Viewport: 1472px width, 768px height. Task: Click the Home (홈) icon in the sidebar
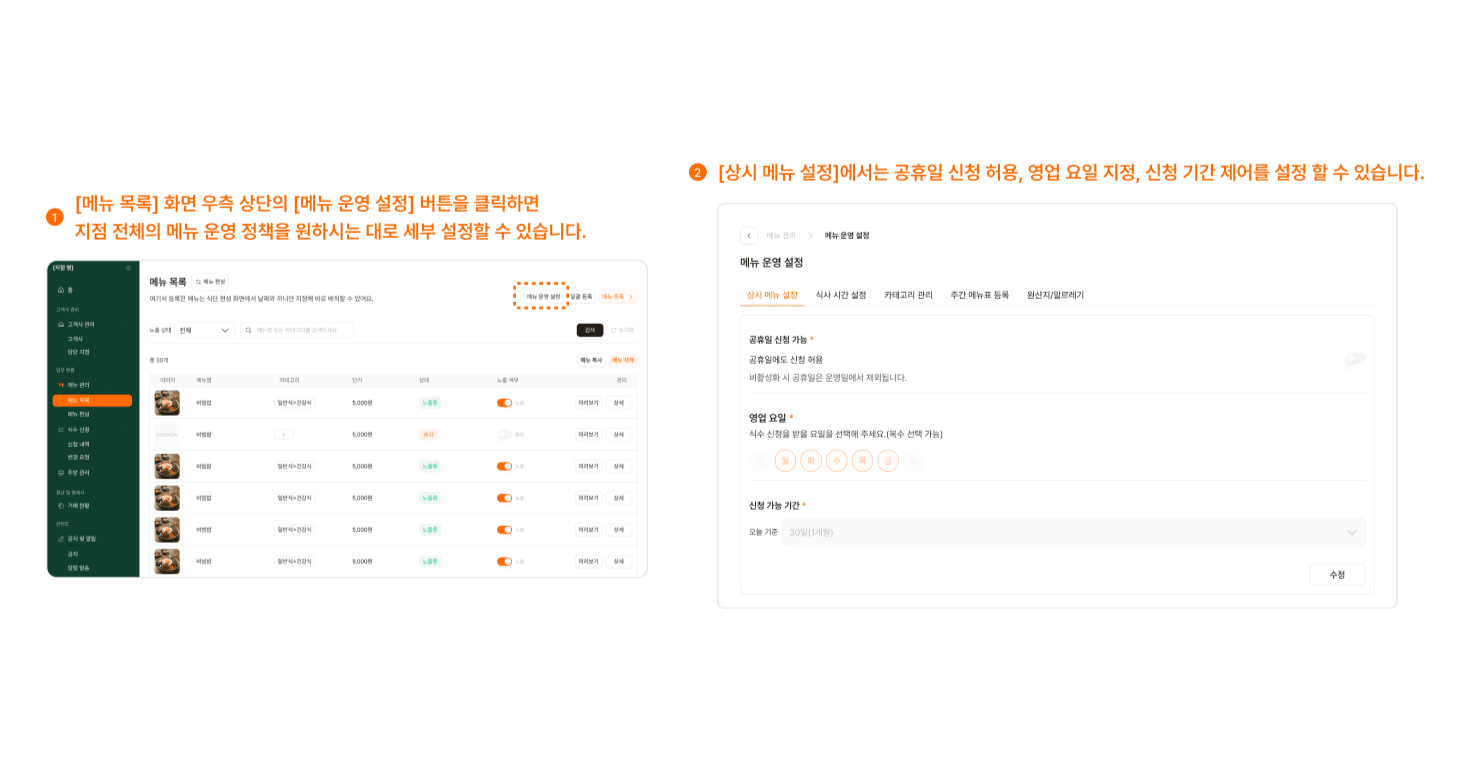pos(61,290)
